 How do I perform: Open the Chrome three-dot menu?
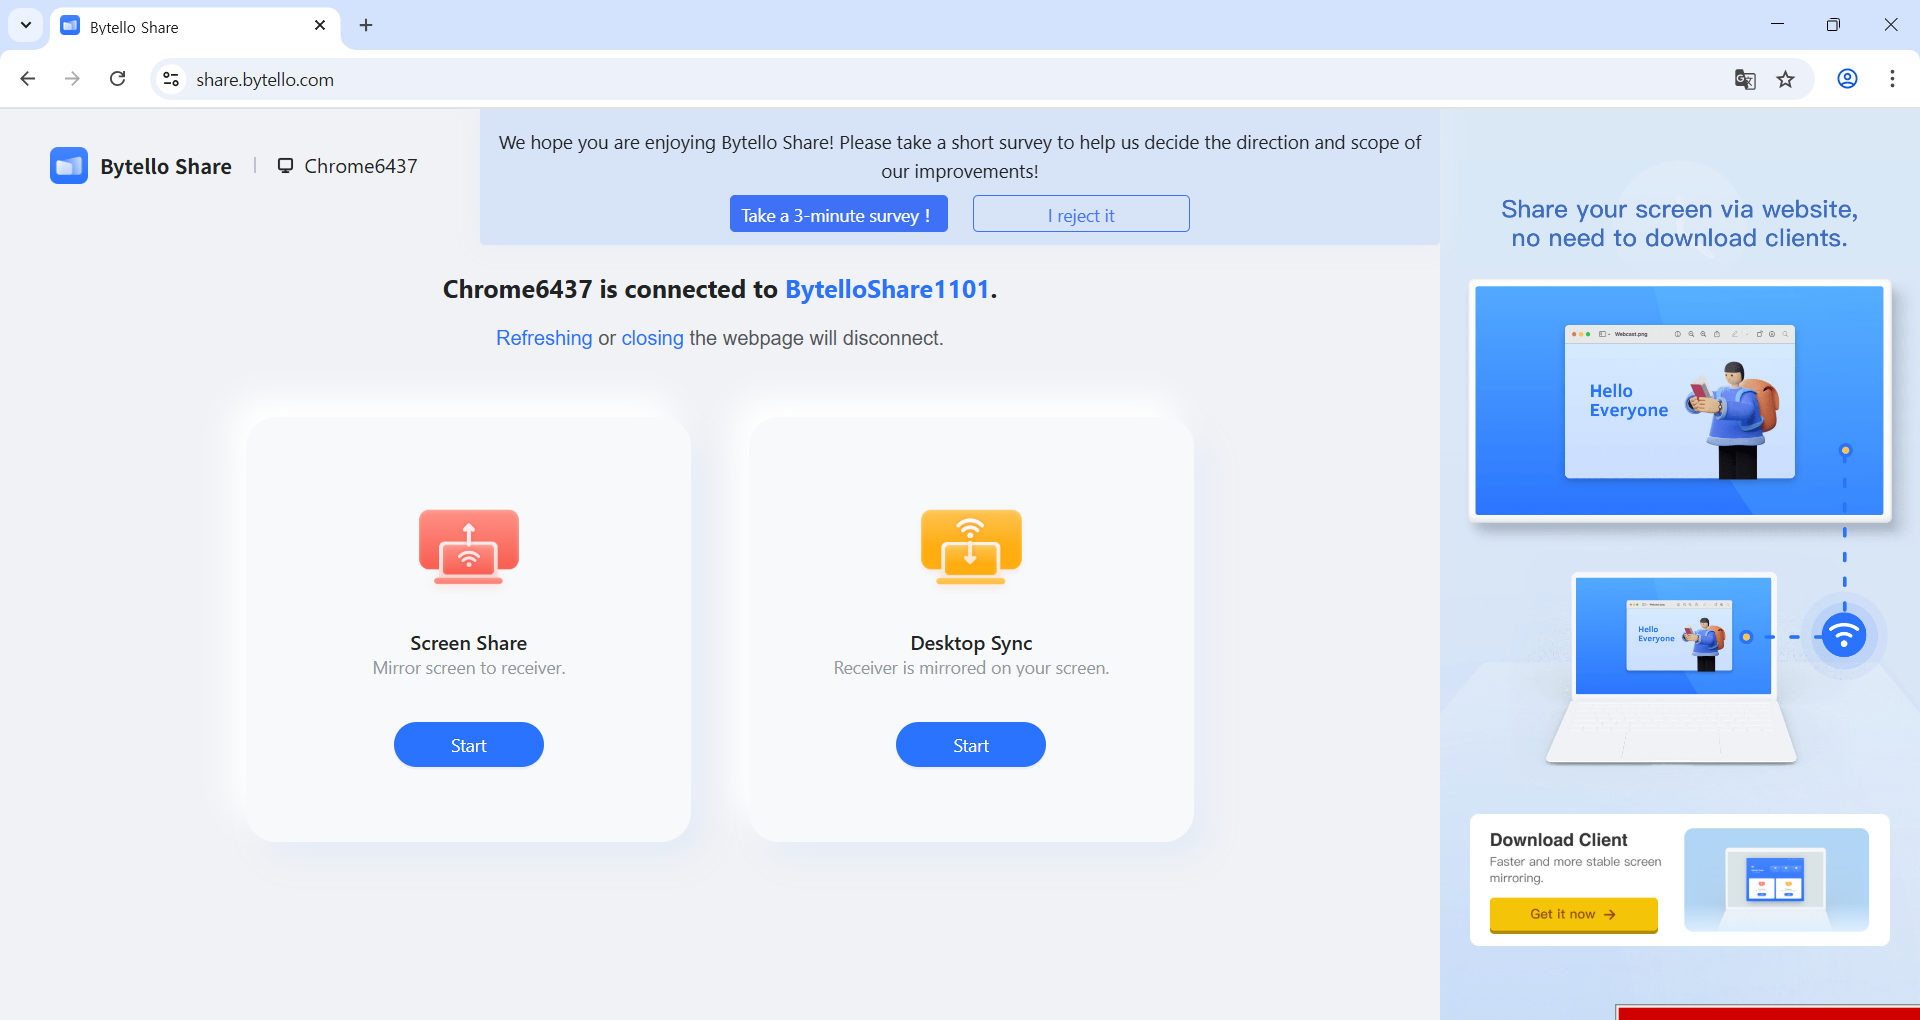(1892, 79)
